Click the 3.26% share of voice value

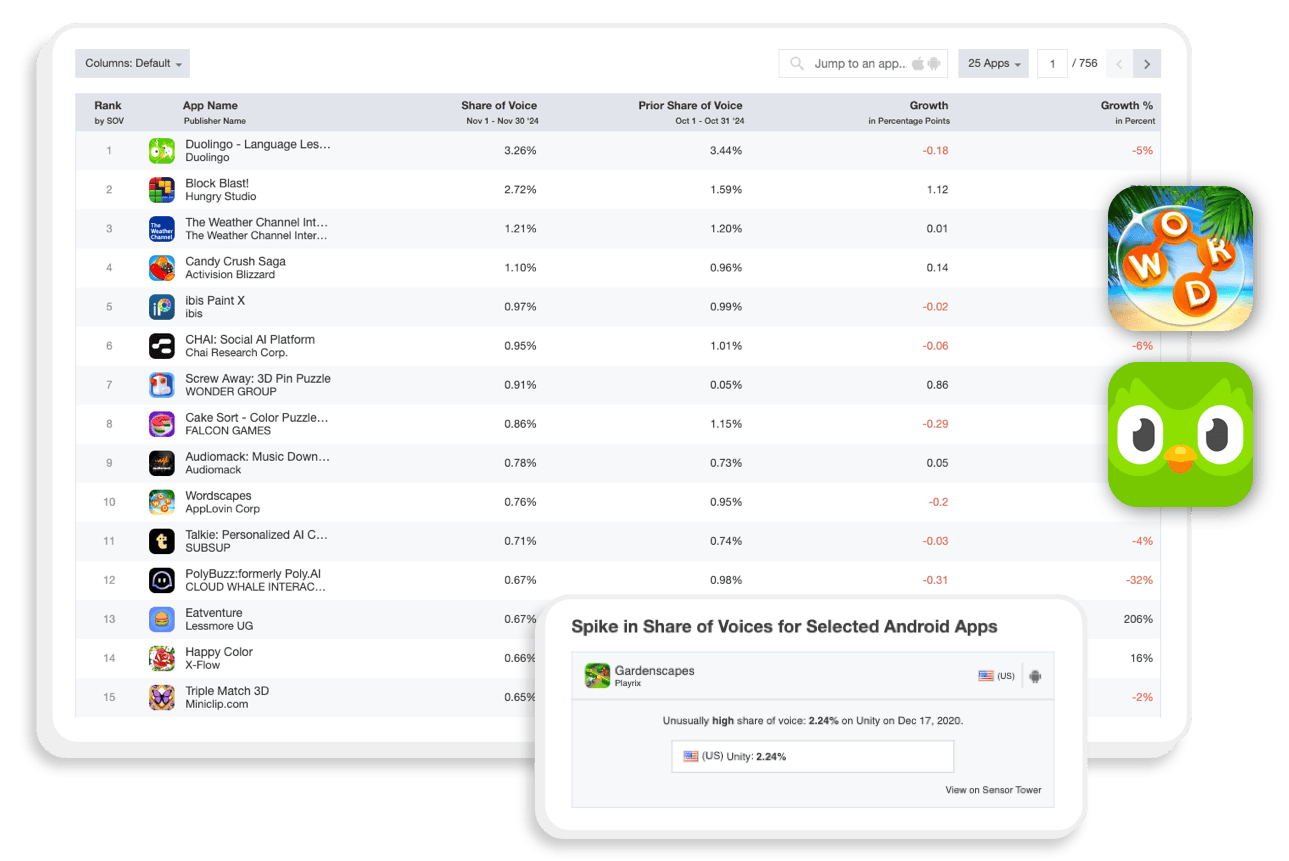tap(520, 151)
